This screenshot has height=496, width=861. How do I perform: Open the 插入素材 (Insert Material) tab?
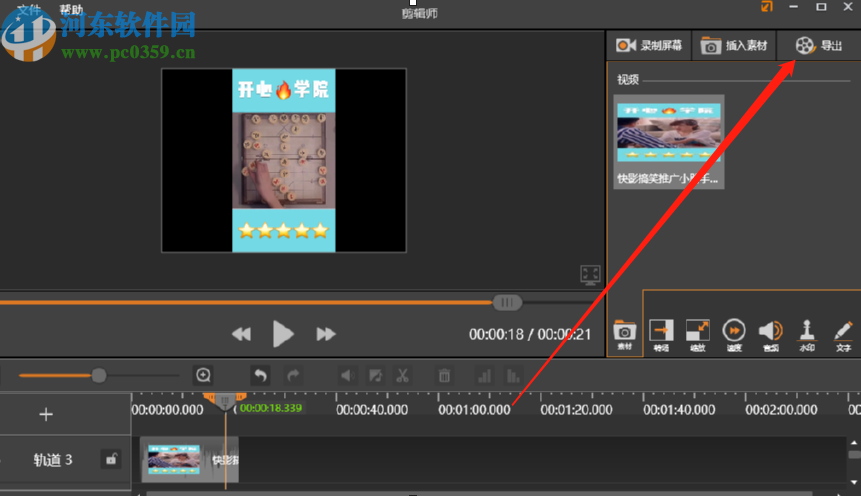coord(734,46)
